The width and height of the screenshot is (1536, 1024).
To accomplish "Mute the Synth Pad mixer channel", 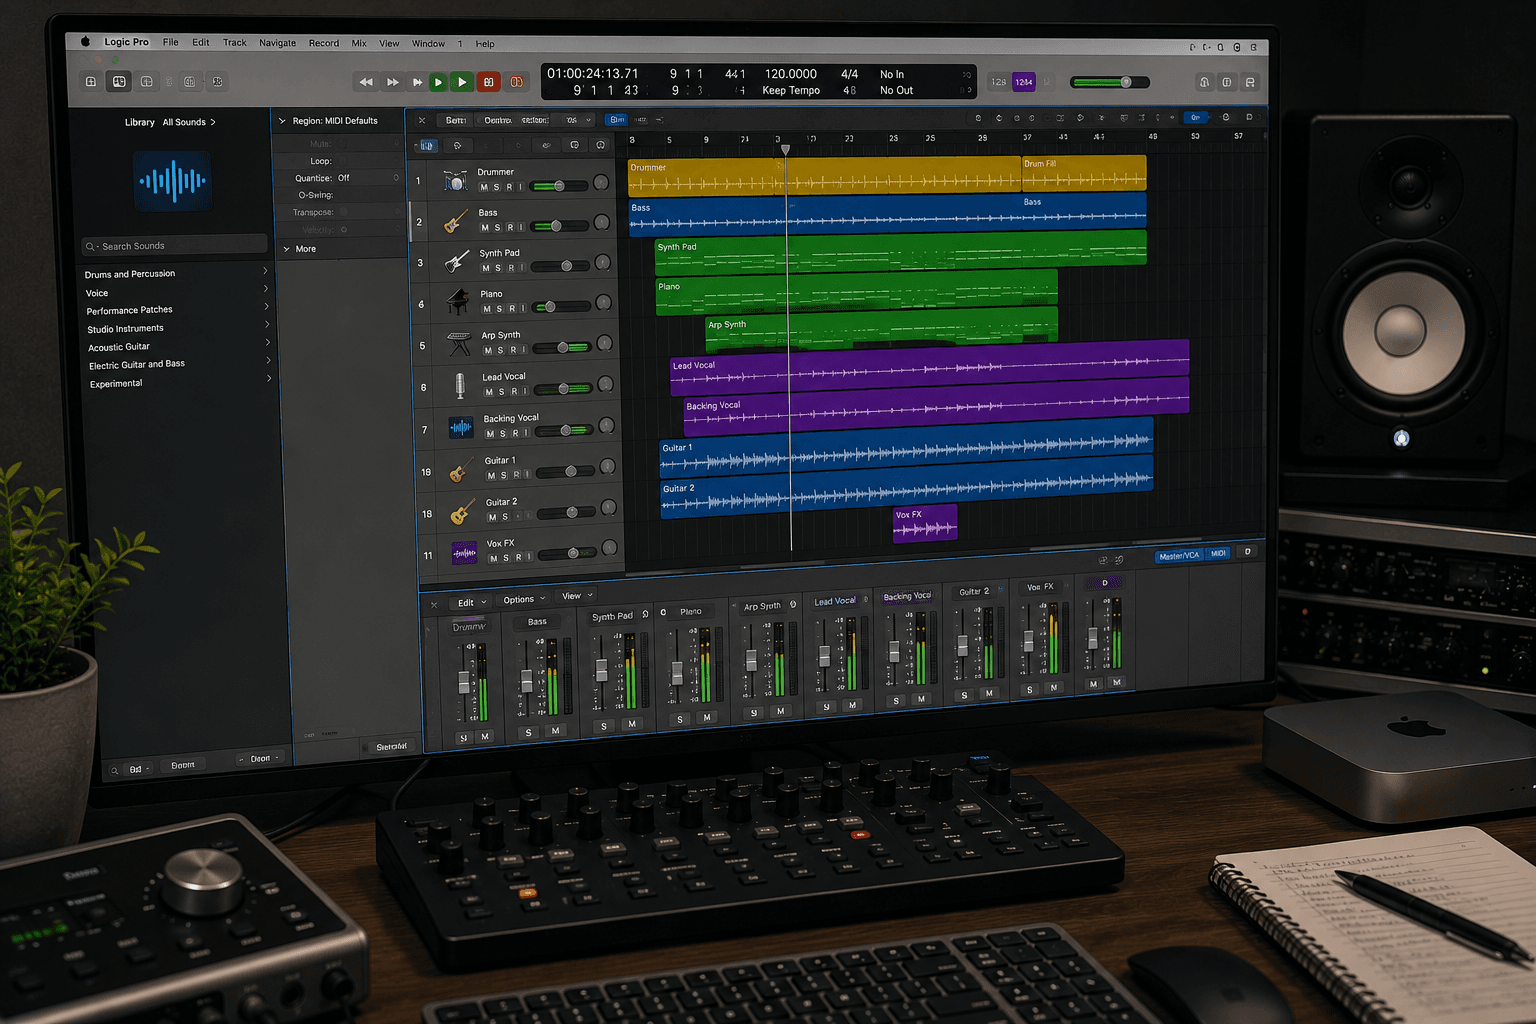I will pos(631,724).
